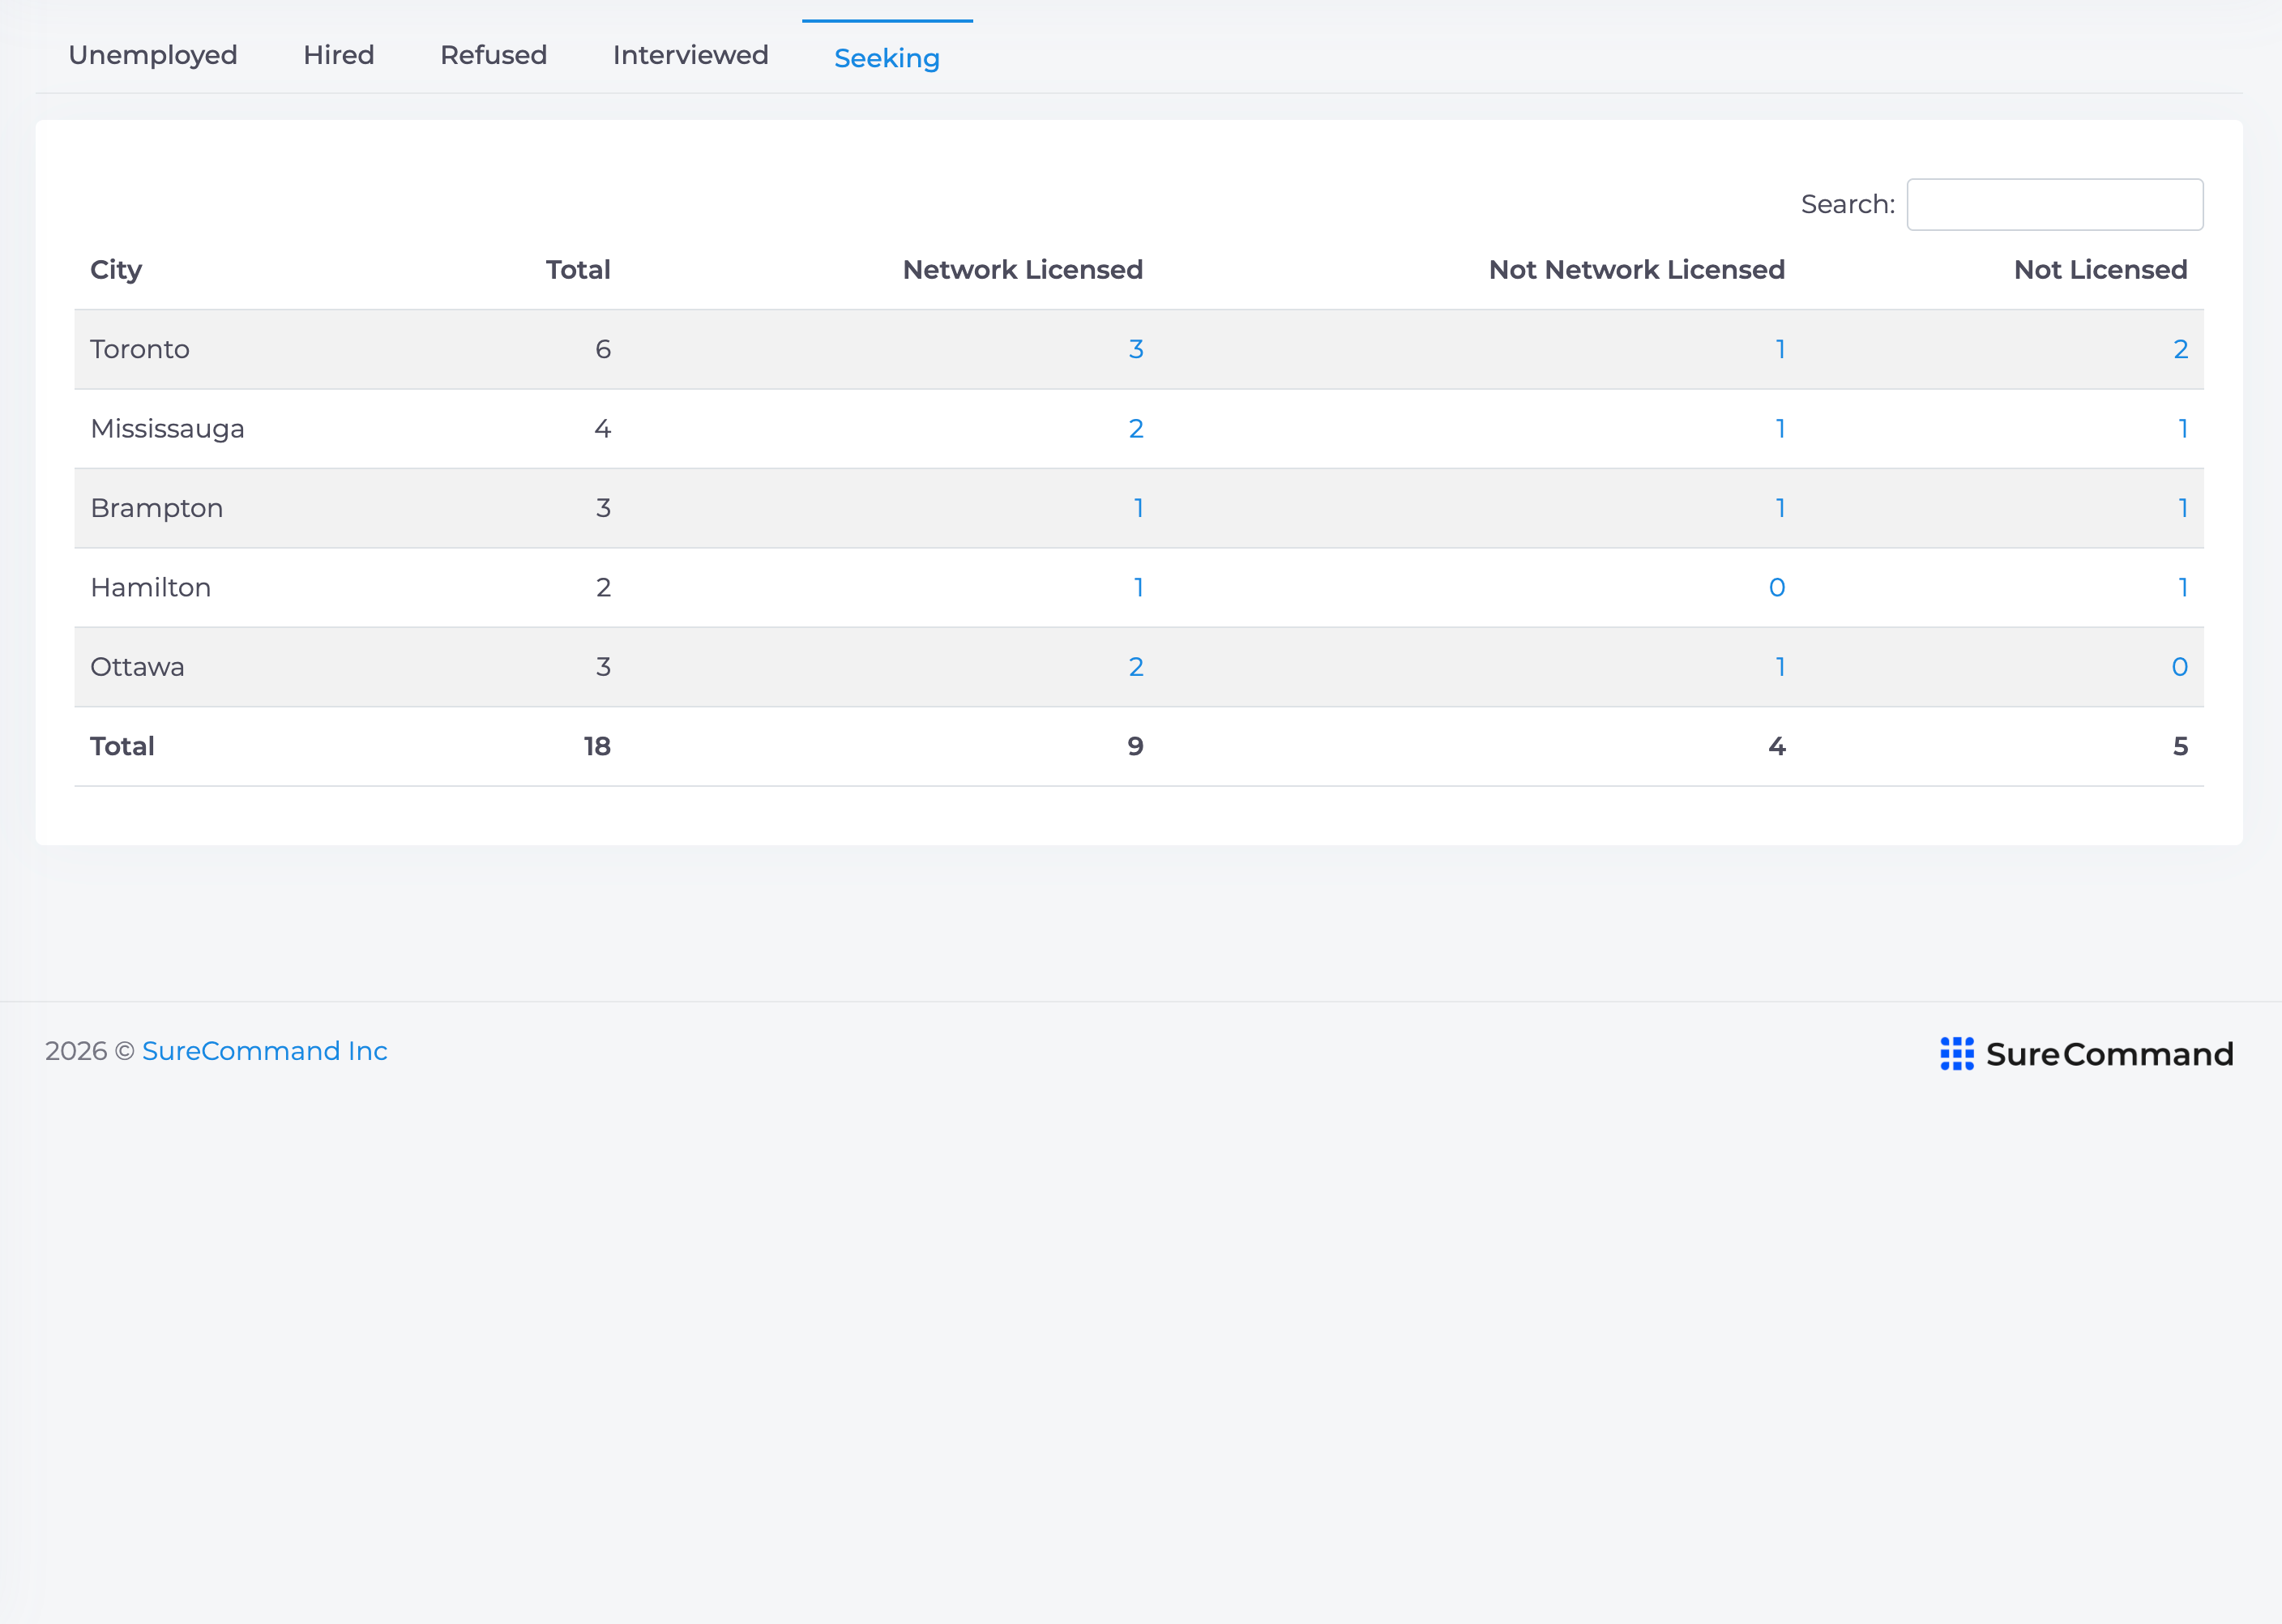Click the SureCommand Inc footer link
Image resolution: width=2282 pixels, height=1624 pixels.
click(264, 1051)
